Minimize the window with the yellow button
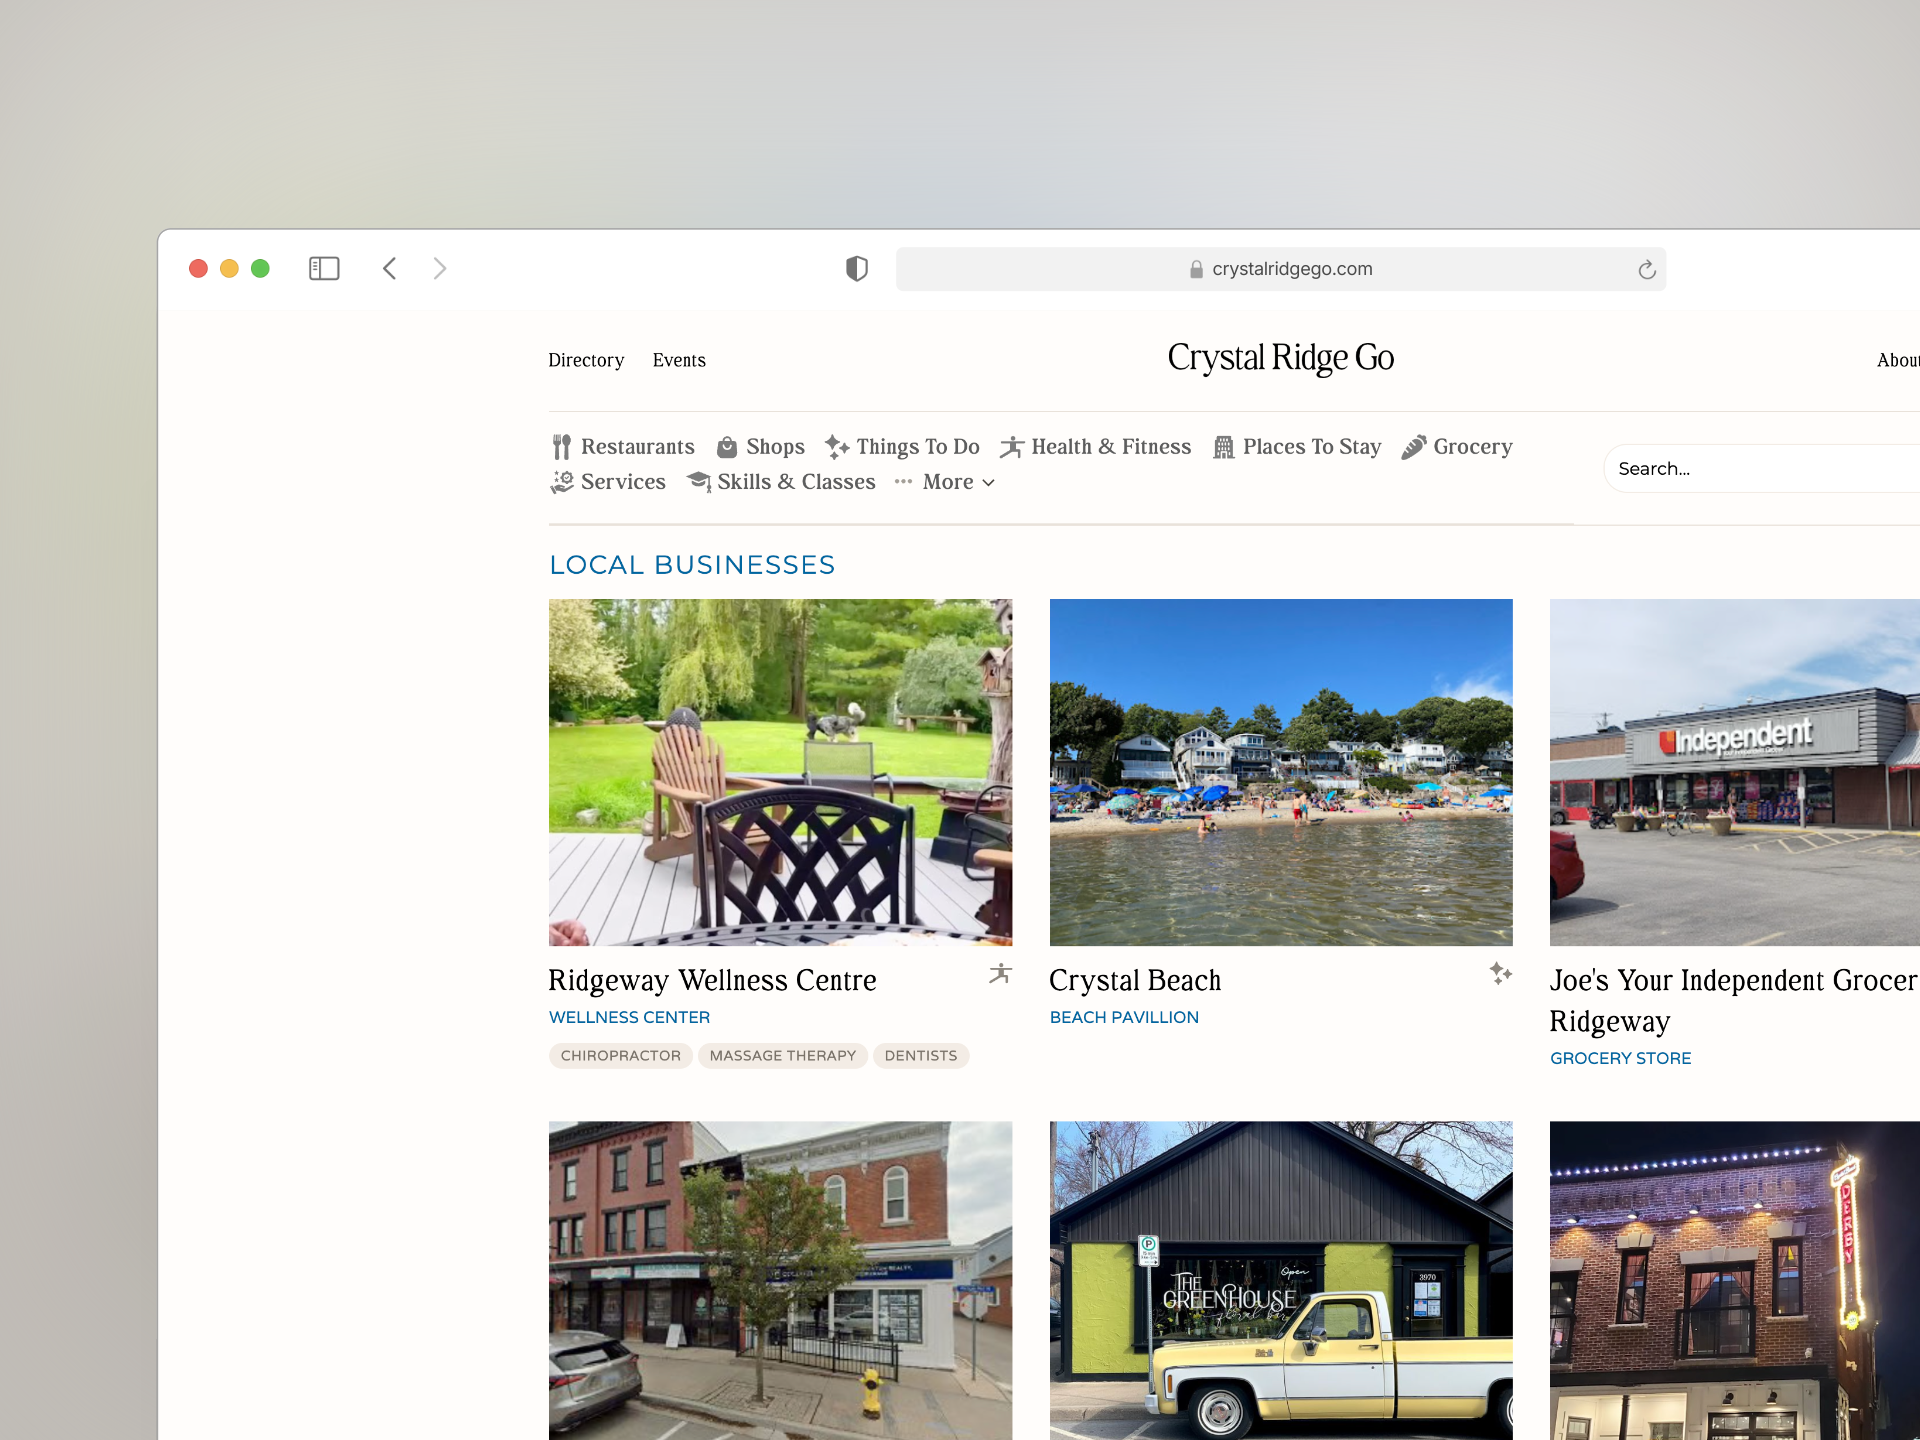Viewport: 1920px width, 1440px height. (x=229, y=269)
